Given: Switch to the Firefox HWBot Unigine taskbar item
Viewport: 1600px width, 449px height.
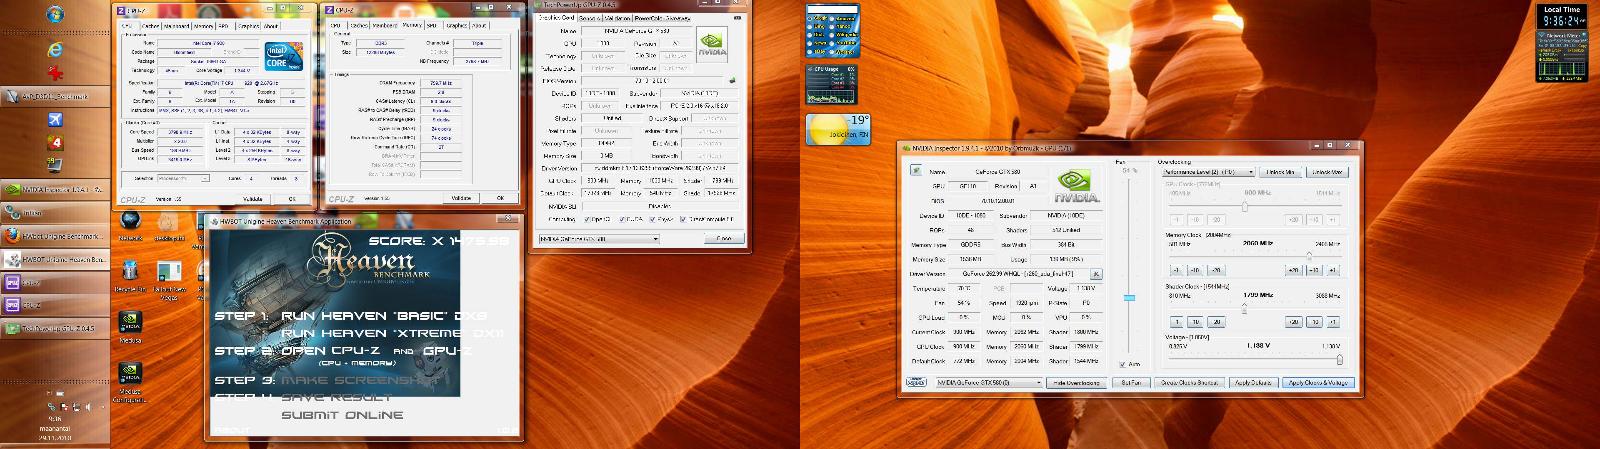Looking at the screenshot, I should pyautogui.click(x=54, y=236).
